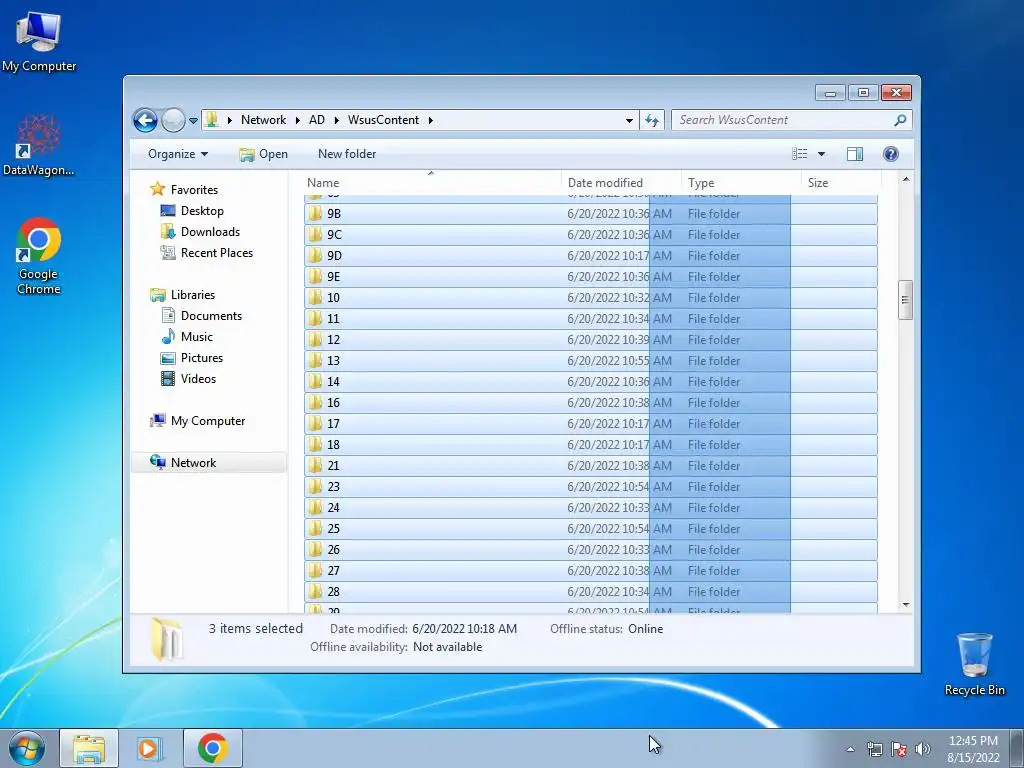Click WsusContent in the breadcrumb
1024x768 pixels.
click(383, 120)
